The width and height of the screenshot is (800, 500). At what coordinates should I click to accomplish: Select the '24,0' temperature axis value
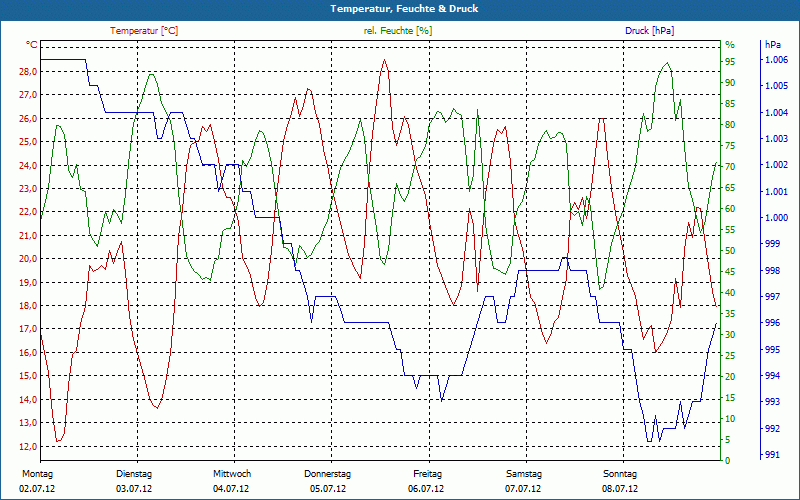pos(28,165)
